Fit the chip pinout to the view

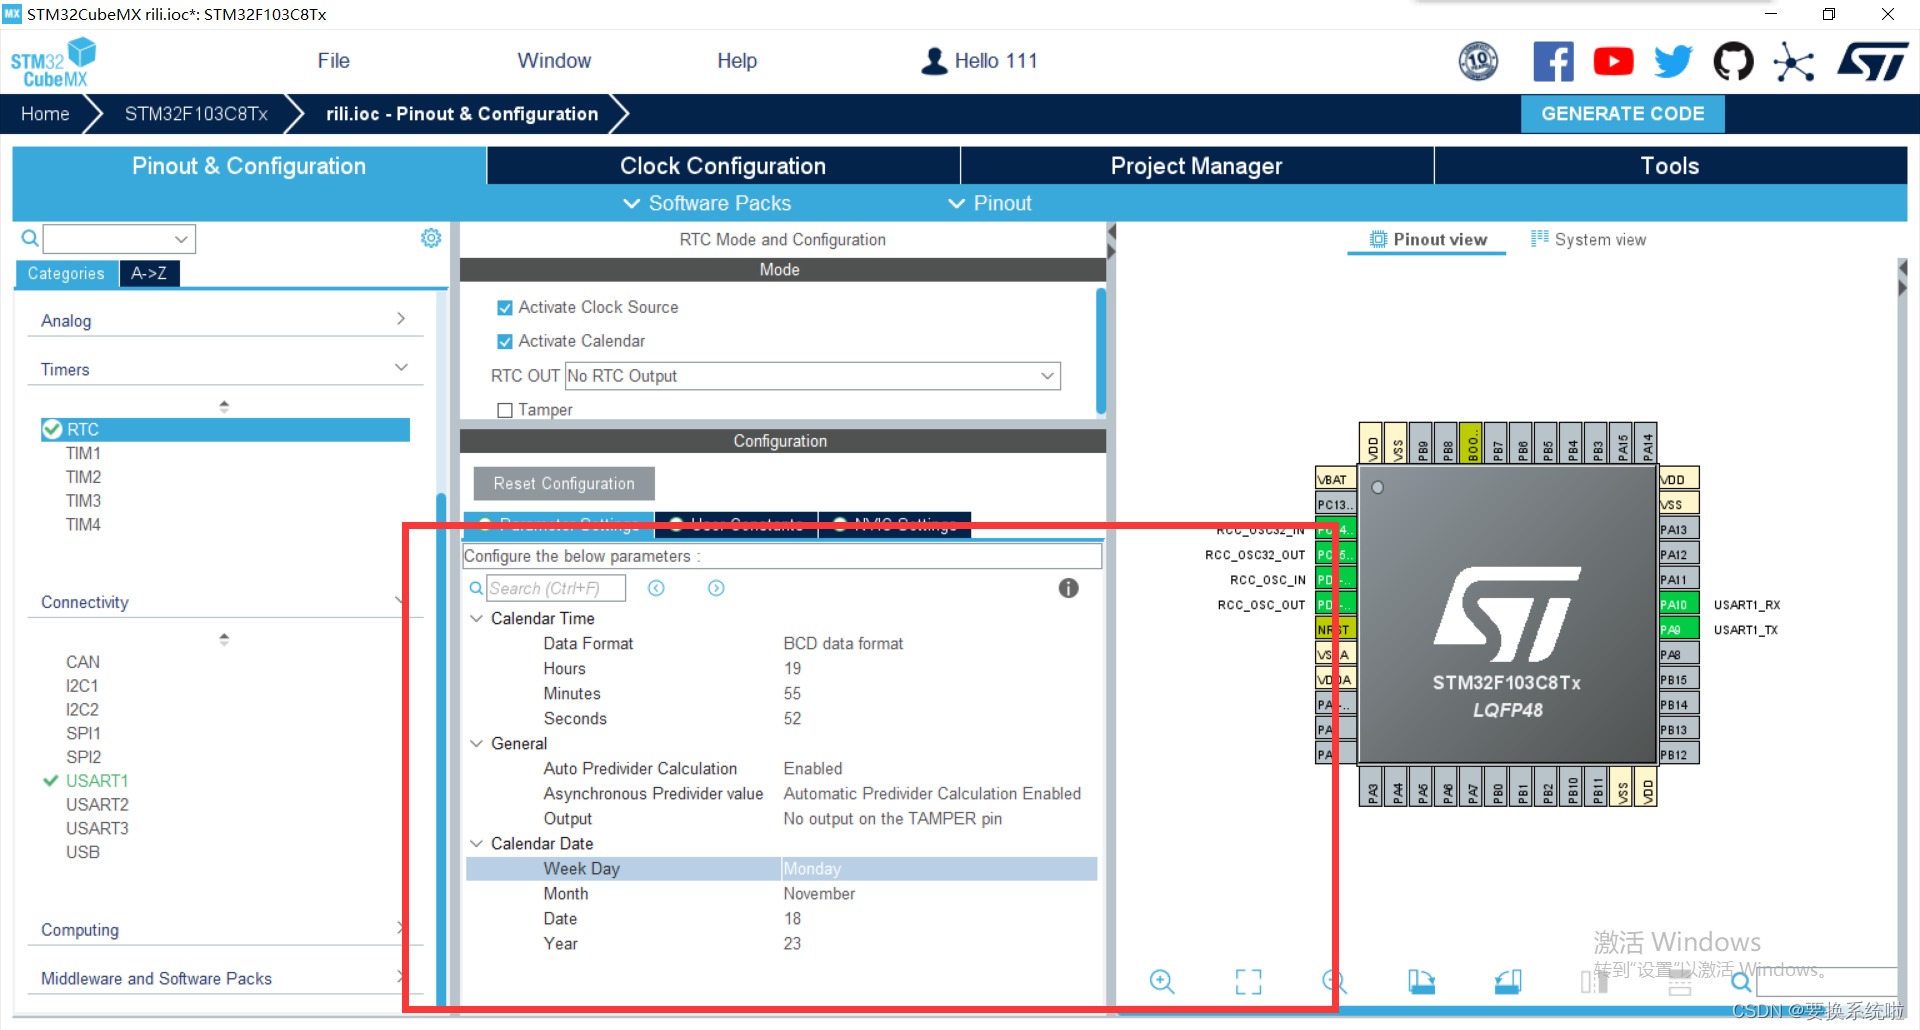pos(1248,981)
